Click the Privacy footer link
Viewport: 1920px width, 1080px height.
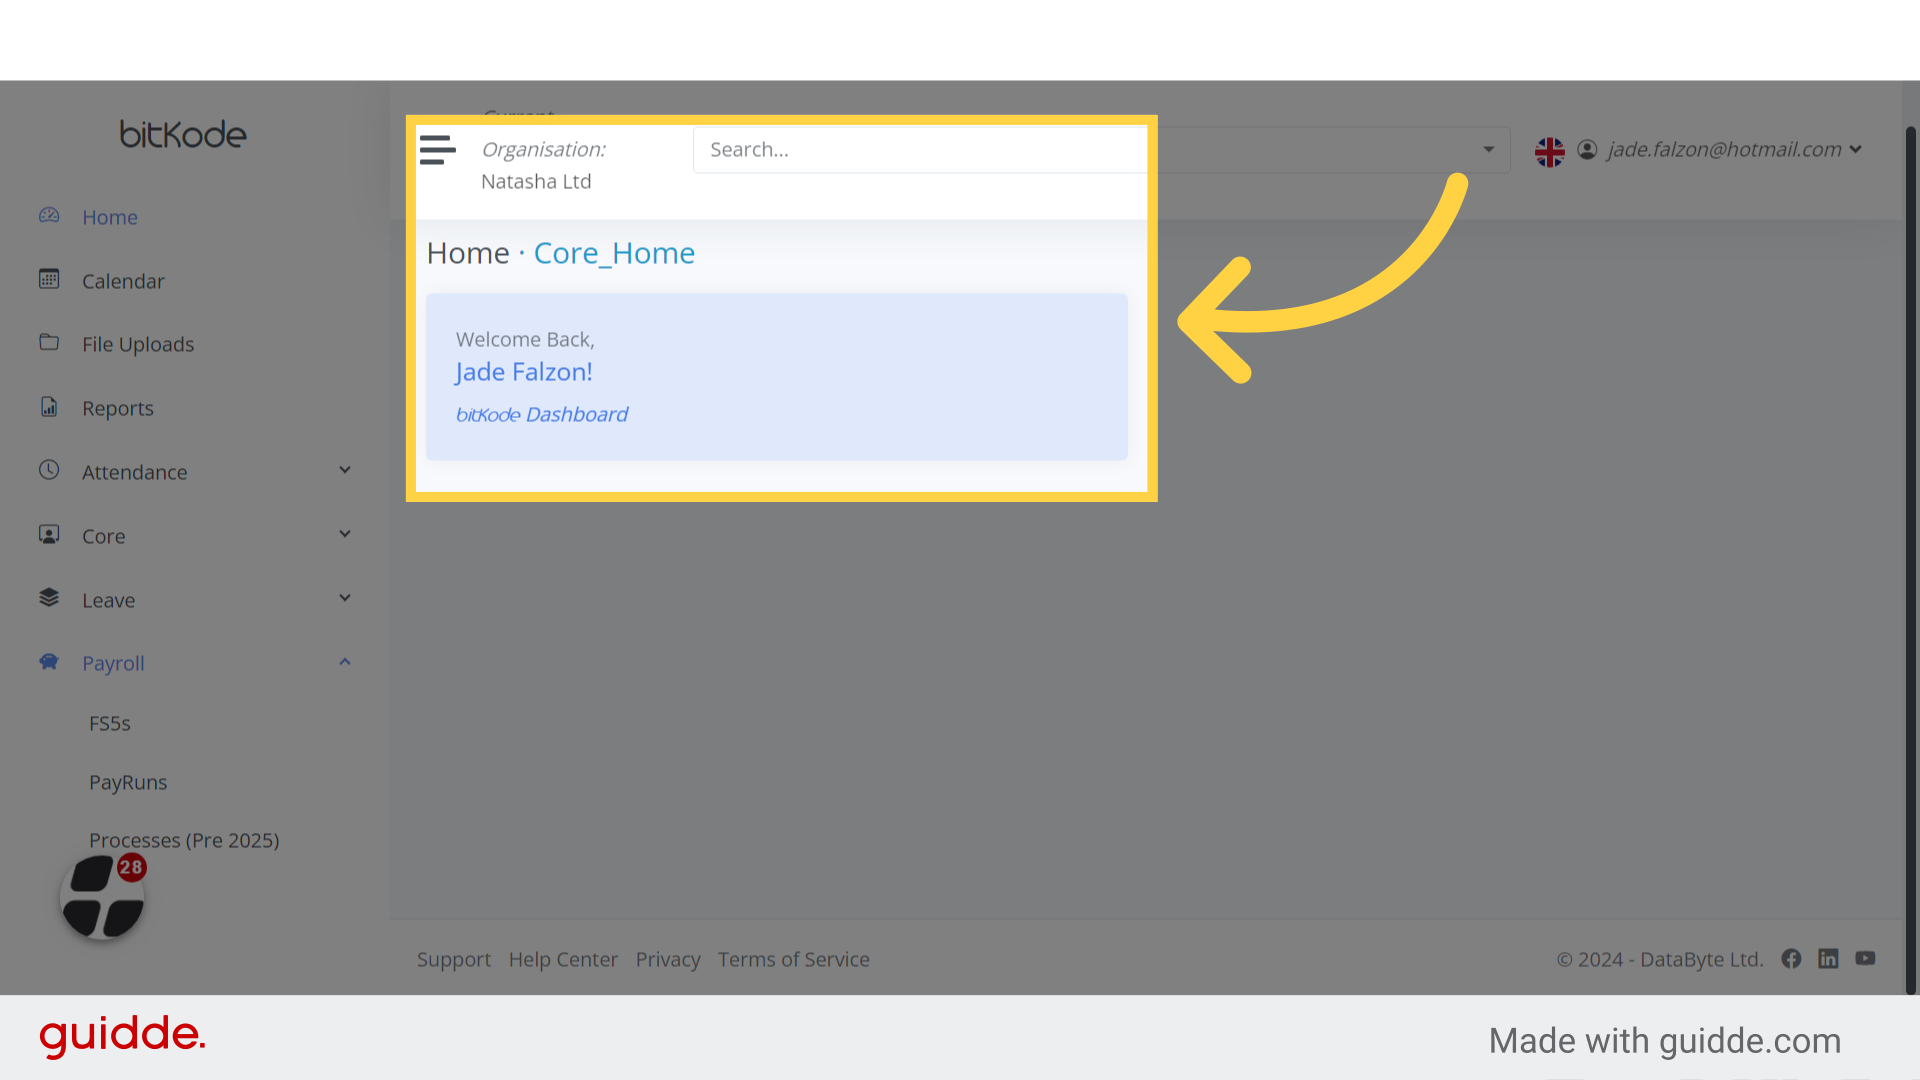668,959
